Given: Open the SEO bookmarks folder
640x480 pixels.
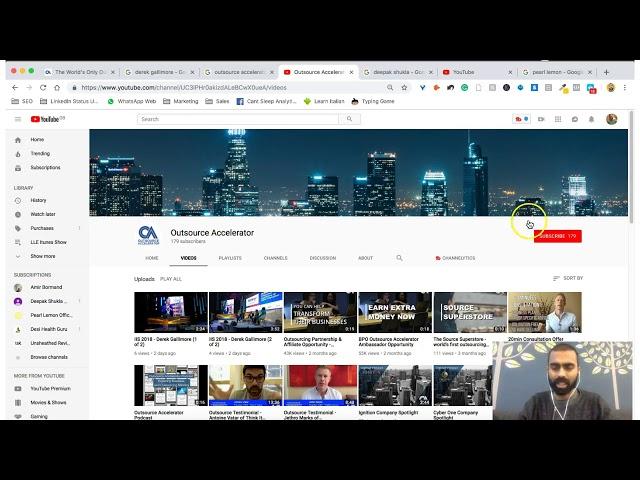Looking at the screenshot, I should click(x=22, y=101).
